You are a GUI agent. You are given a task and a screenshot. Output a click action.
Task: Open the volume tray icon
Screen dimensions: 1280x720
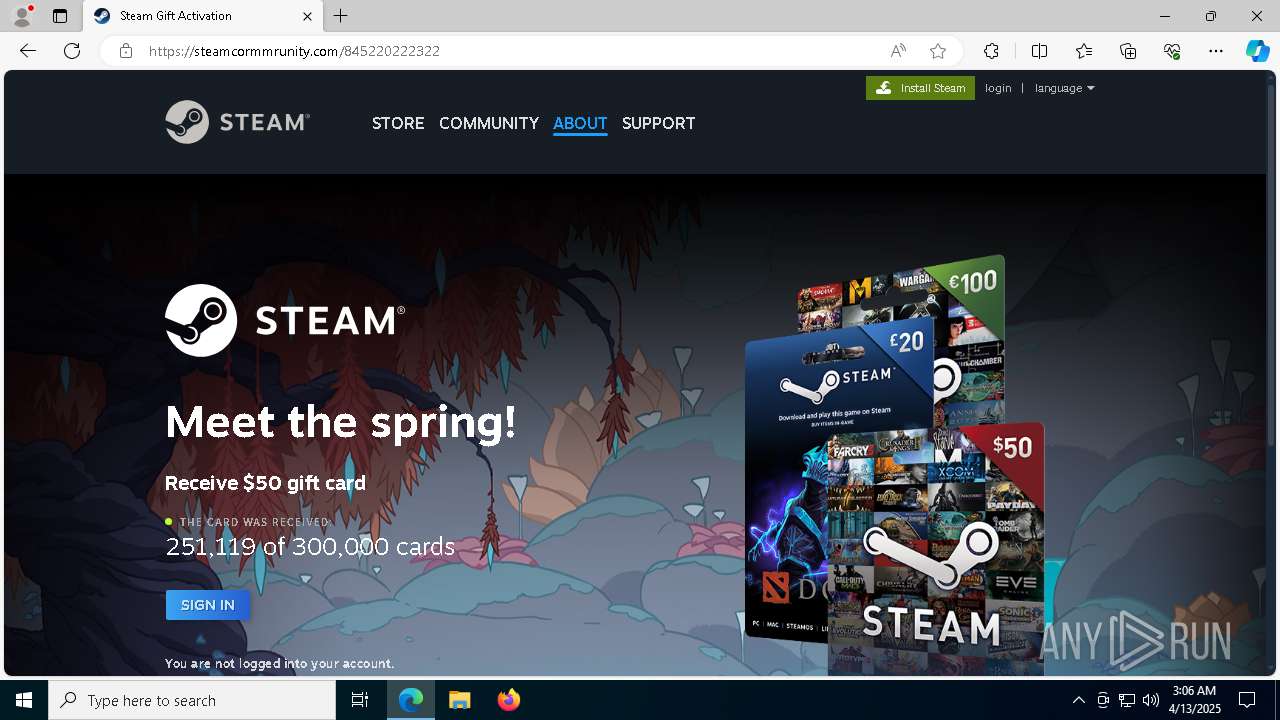point(1151,700)
